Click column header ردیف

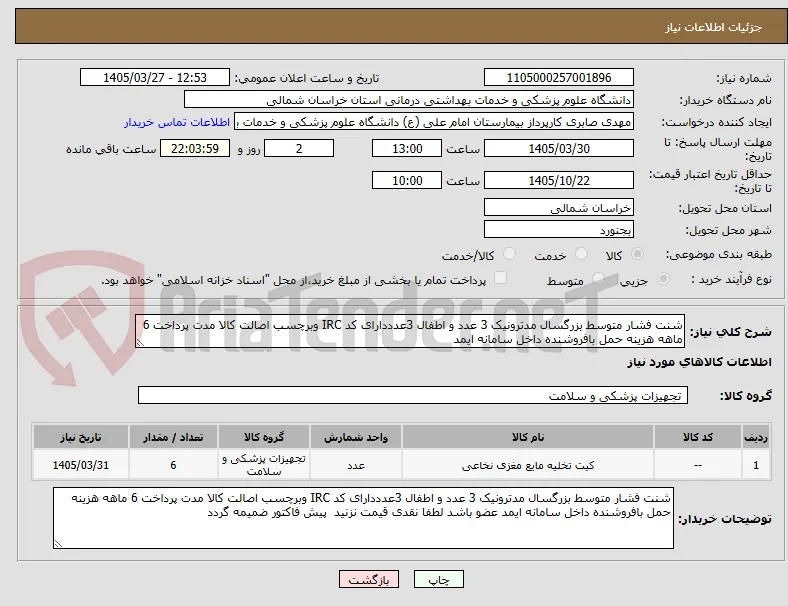[756, 437]
